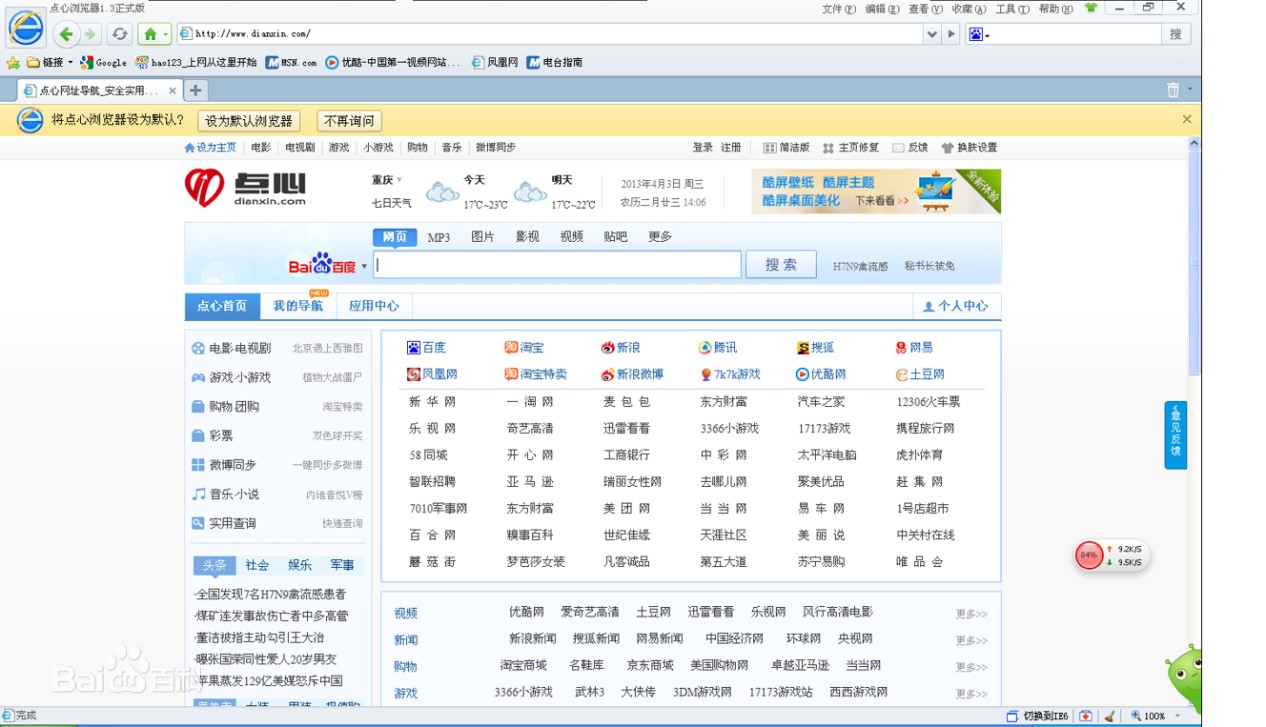Click the green home icon in toolbar
Viewport: 1266px width, 727px height.
coord(150,34)
